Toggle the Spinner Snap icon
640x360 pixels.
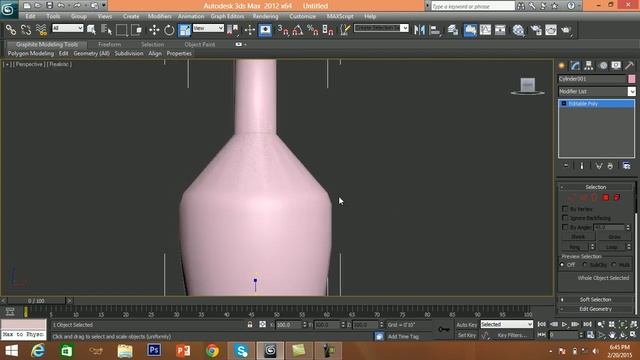[328, 30]
